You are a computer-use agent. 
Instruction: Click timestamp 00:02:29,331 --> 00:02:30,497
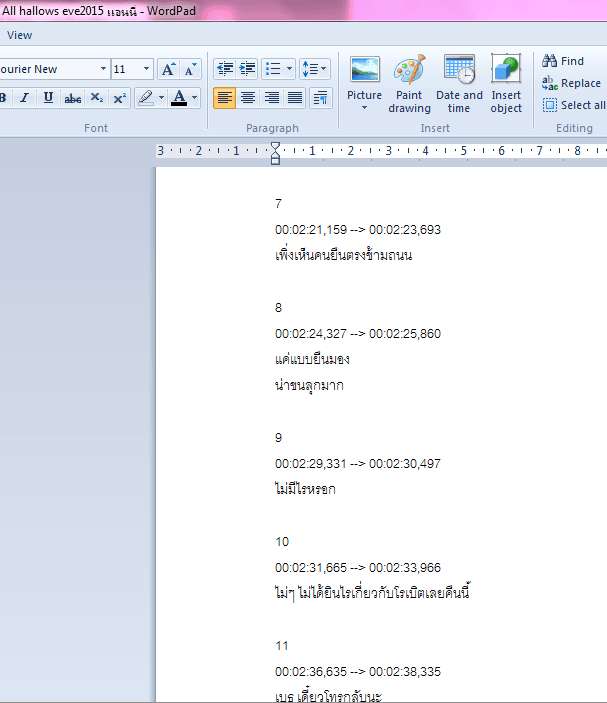[x=358, y=464]
